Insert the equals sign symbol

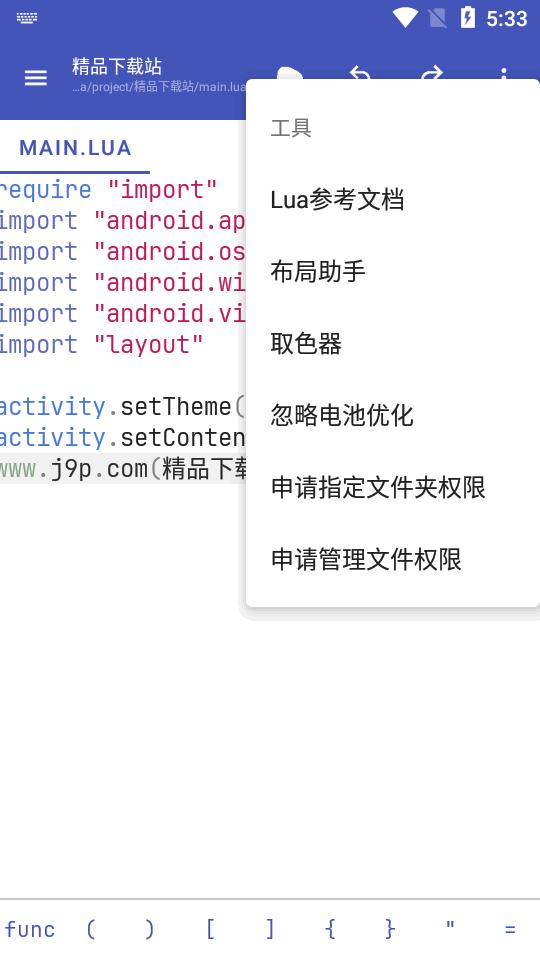point(510,929)
